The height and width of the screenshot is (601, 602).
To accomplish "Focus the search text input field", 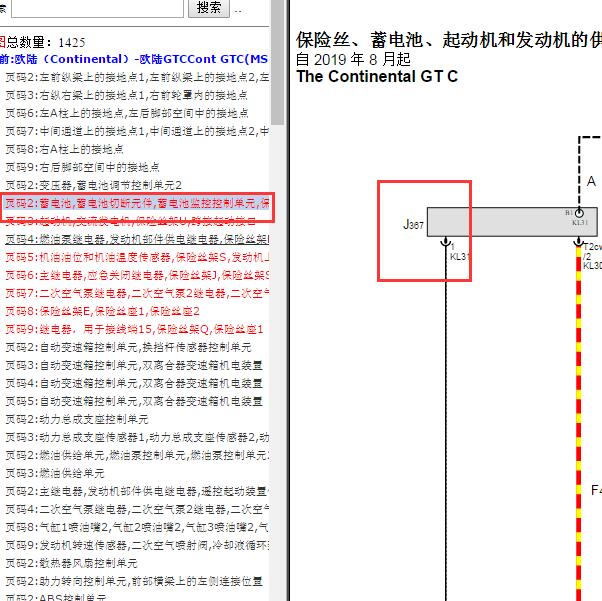I will coord(97,8).
